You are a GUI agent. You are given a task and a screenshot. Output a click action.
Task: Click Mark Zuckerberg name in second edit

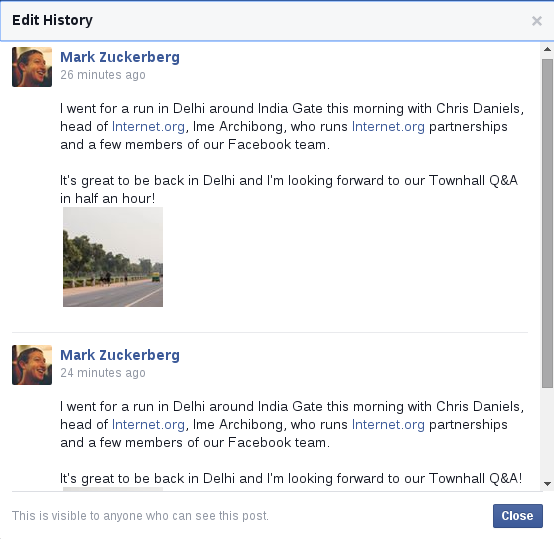tap(120, 355)
